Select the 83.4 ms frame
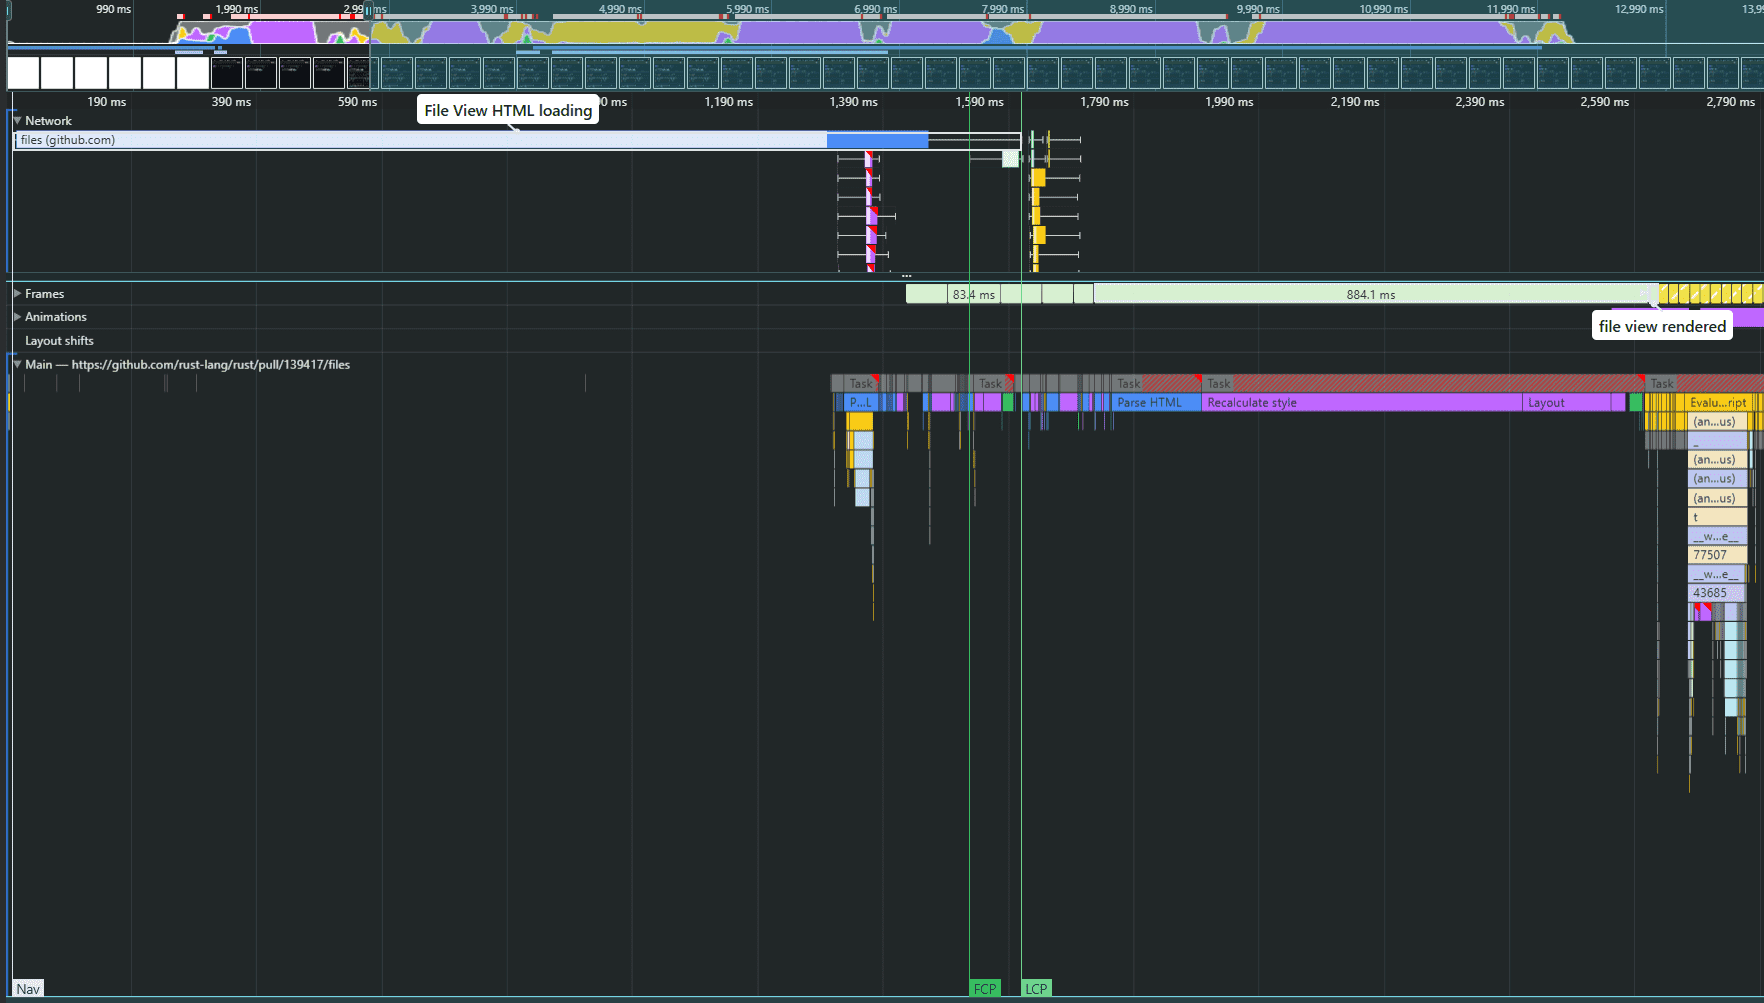This screenshot has height=1003, width=1764. tap(973, 295)
